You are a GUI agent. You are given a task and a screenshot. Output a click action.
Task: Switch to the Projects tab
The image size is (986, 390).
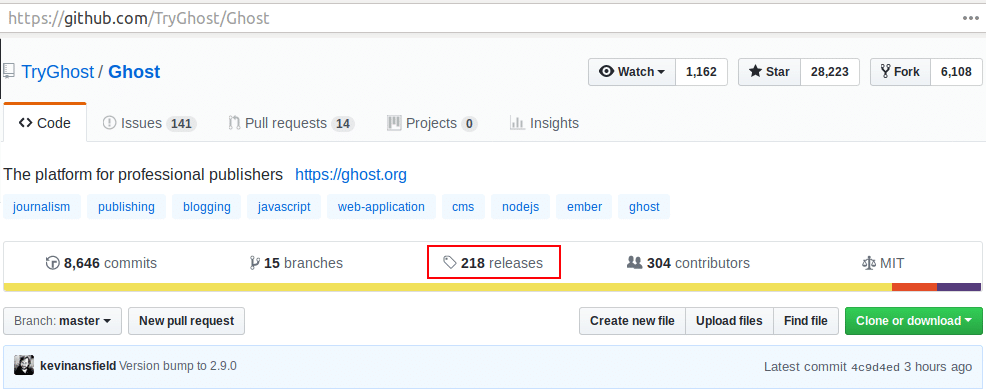pos(432,123)
